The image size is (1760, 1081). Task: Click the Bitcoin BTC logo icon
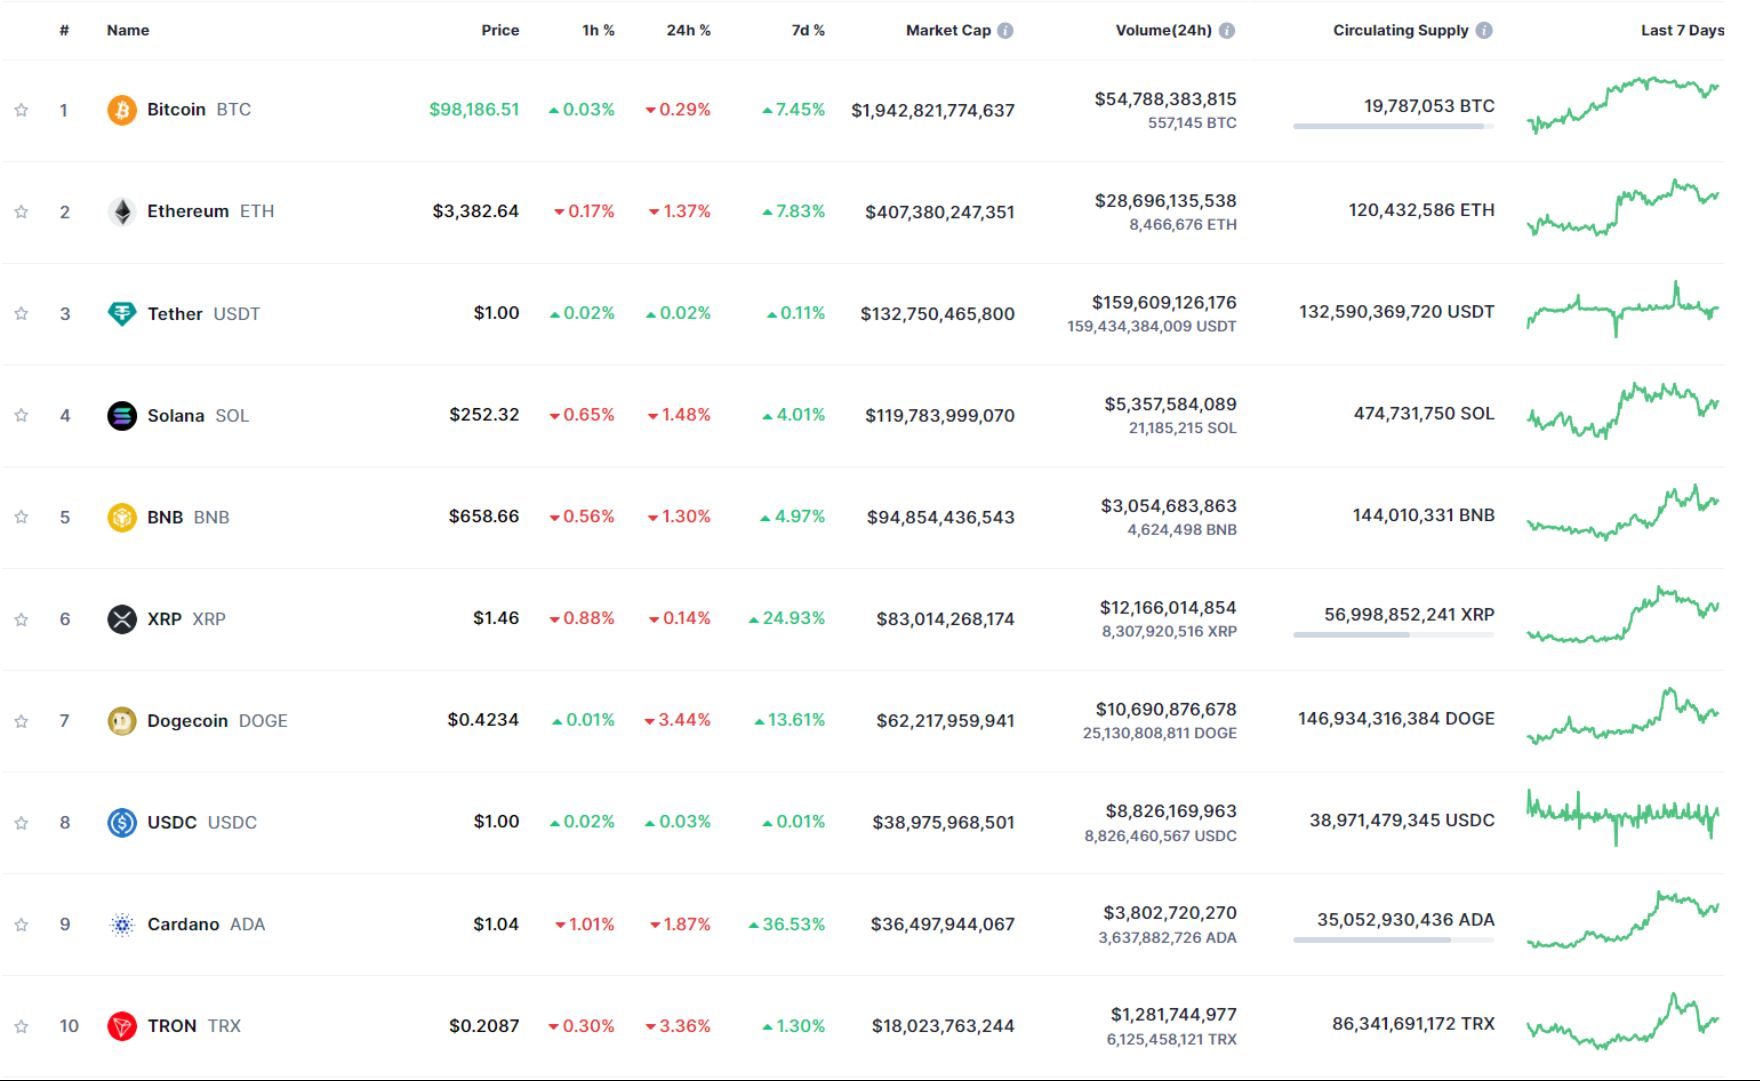(121, 109)
